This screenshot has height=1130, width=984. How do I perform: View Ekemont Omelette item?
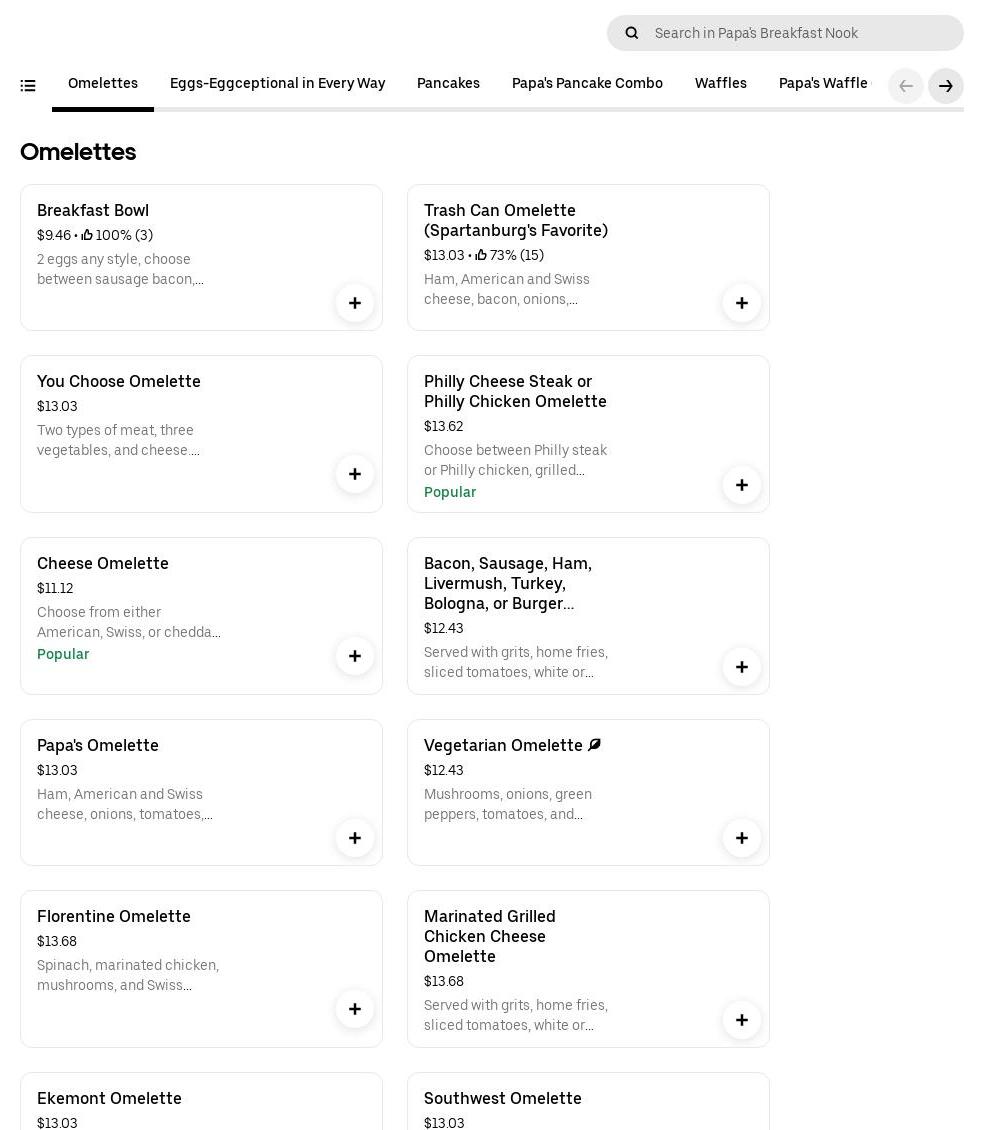tap(109, 1099)
